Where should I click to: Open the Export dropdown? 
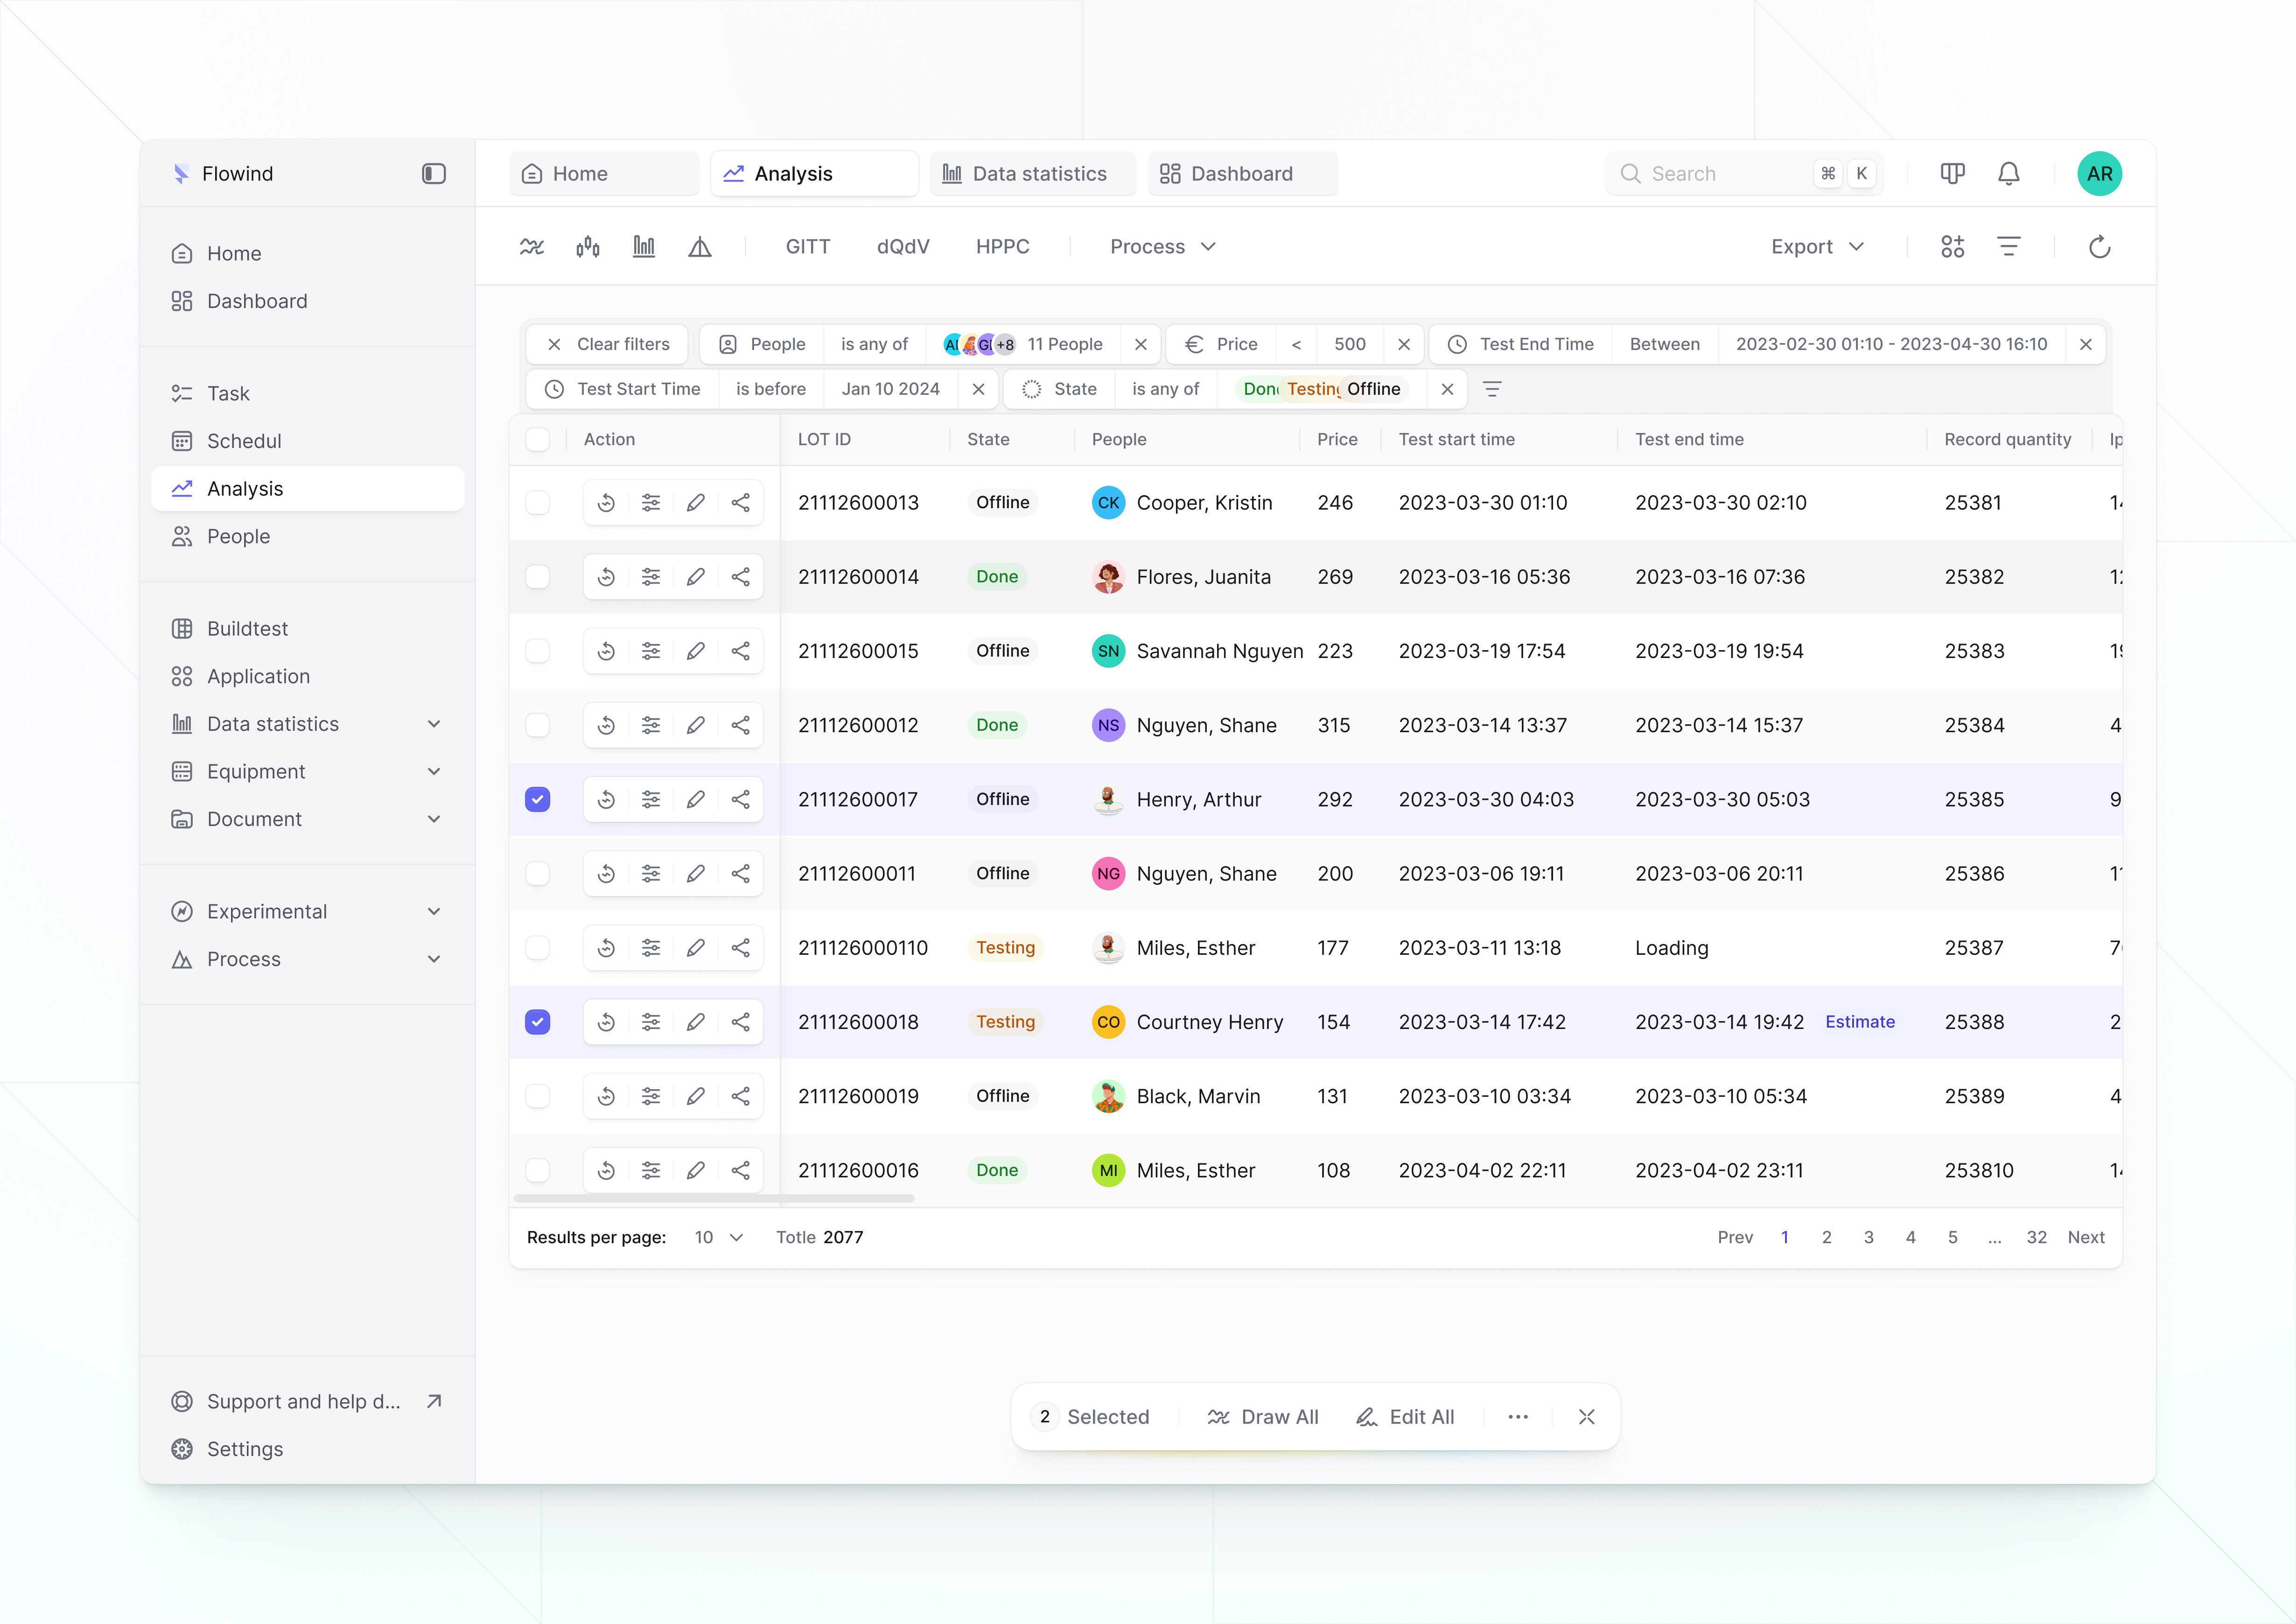(1816, 246)
